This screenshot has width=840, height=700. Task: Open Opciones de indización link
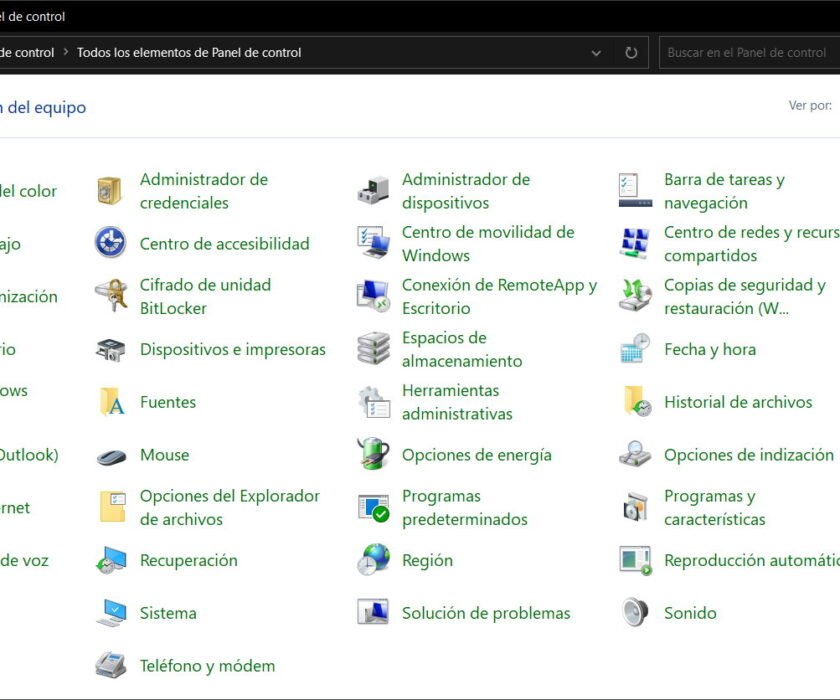[x=749, y=455]
